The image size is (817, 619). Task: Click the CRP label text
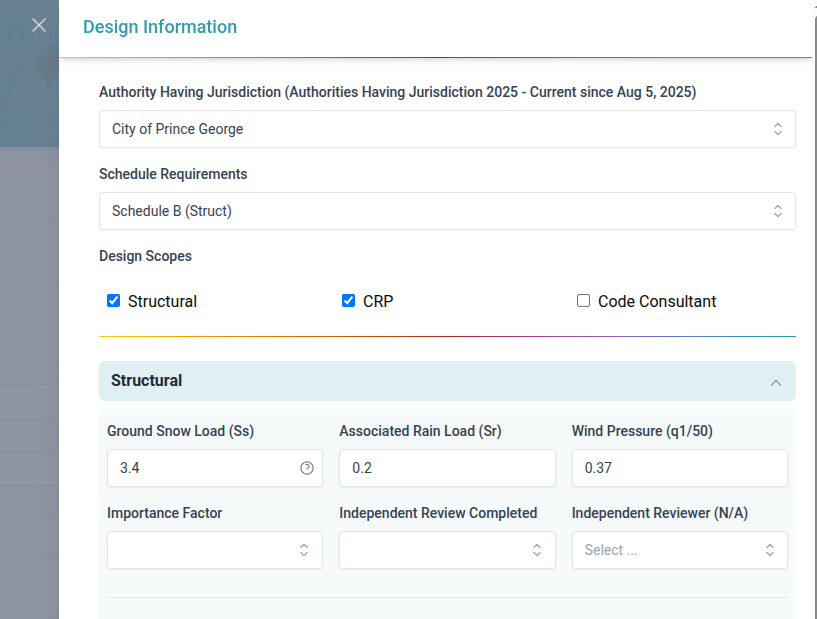(x=378, y=302)
